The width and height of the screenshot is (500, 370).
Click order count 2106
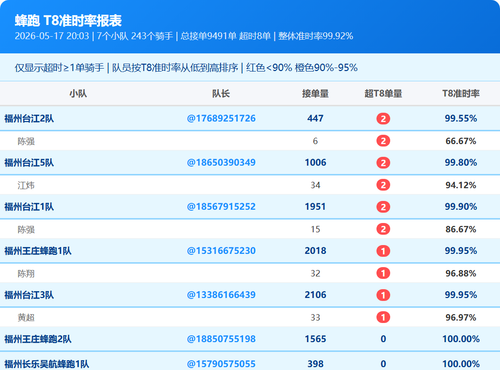point(315,295)
